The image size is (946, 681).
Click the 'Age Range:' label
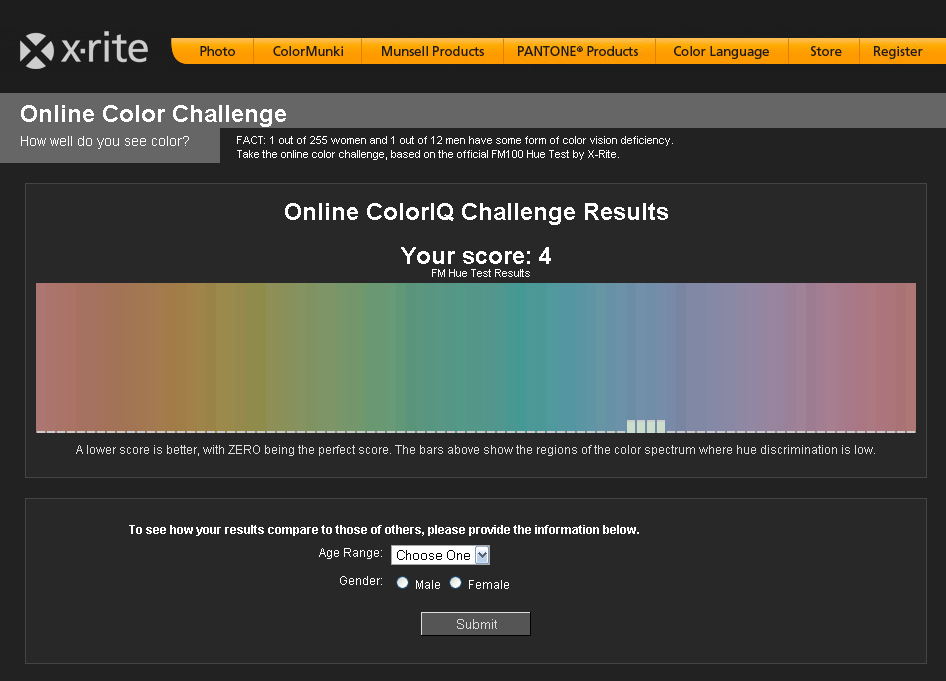point(351,553)
